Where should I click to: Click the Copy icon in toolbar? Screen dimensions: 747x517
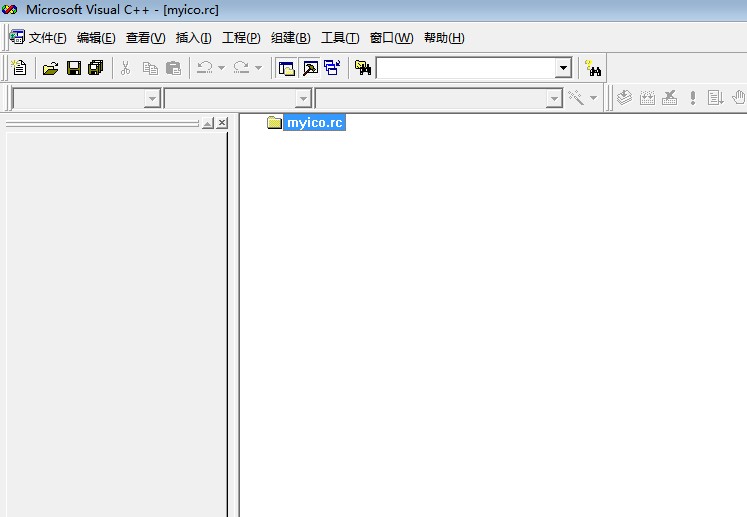[x=151, y=68]
